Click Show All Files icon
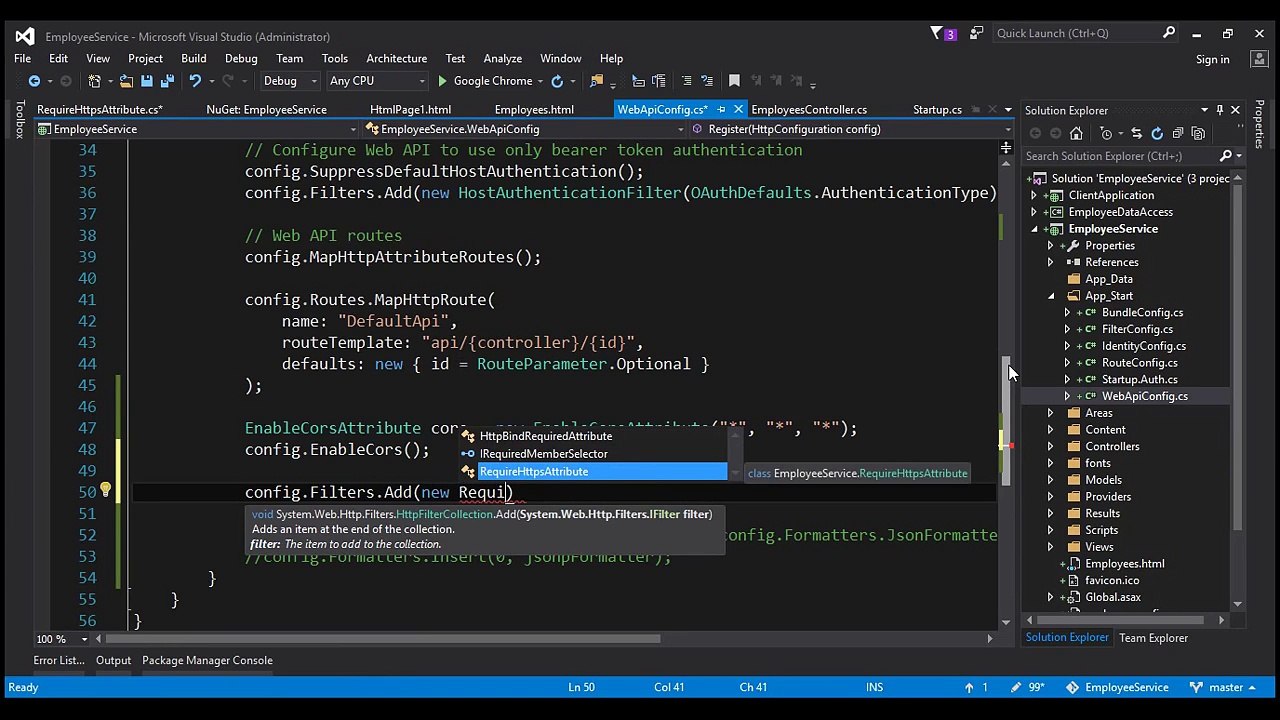This screenshot has width=1280, height=720. 1198,133
